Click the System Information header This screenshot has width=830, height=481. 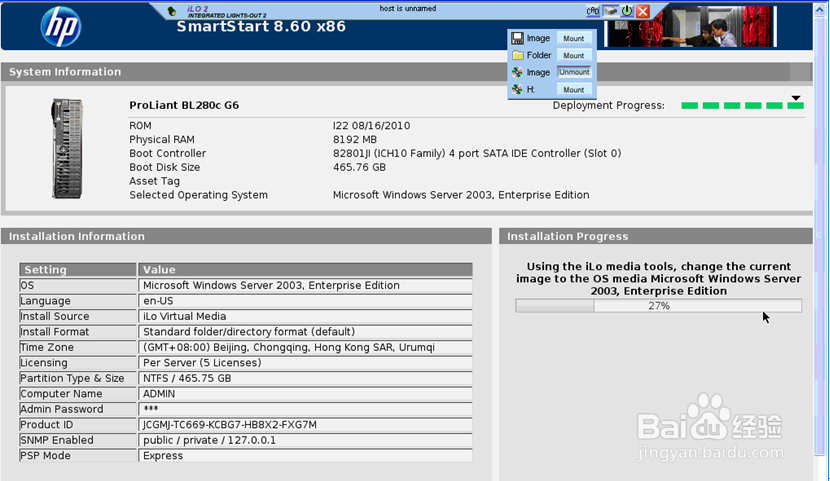407,72
